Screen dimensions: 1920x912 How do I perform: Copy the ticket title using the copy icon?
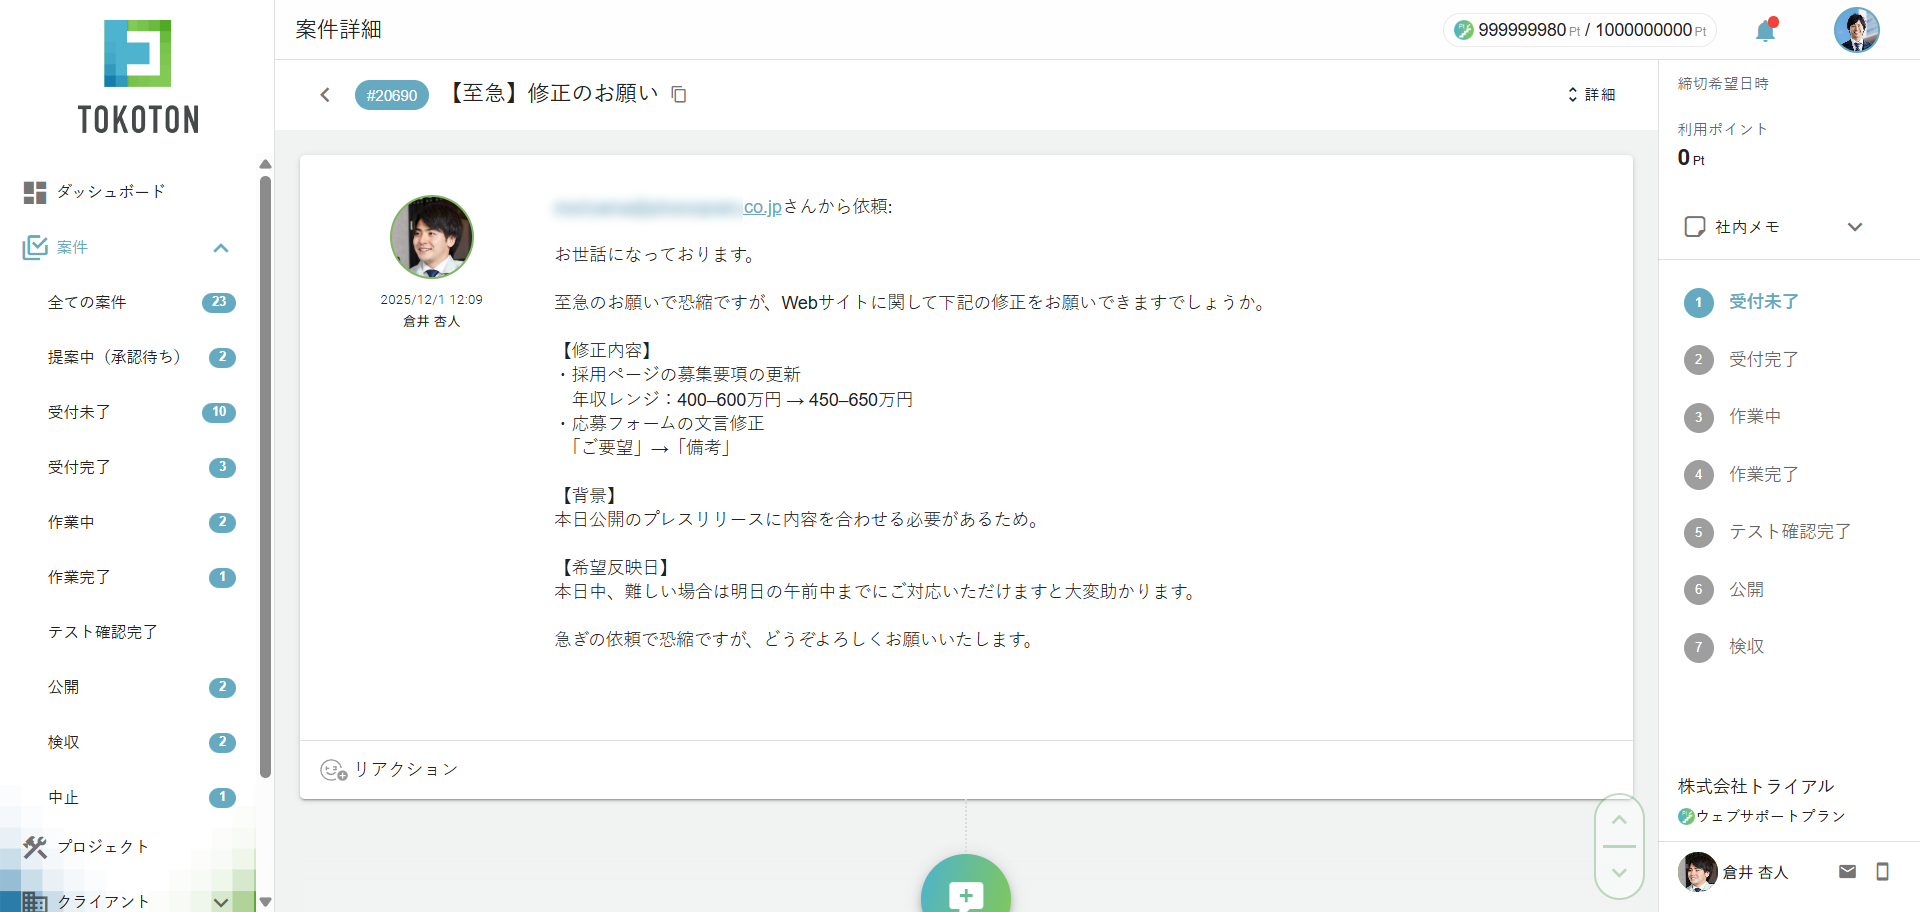click(679, 94)
